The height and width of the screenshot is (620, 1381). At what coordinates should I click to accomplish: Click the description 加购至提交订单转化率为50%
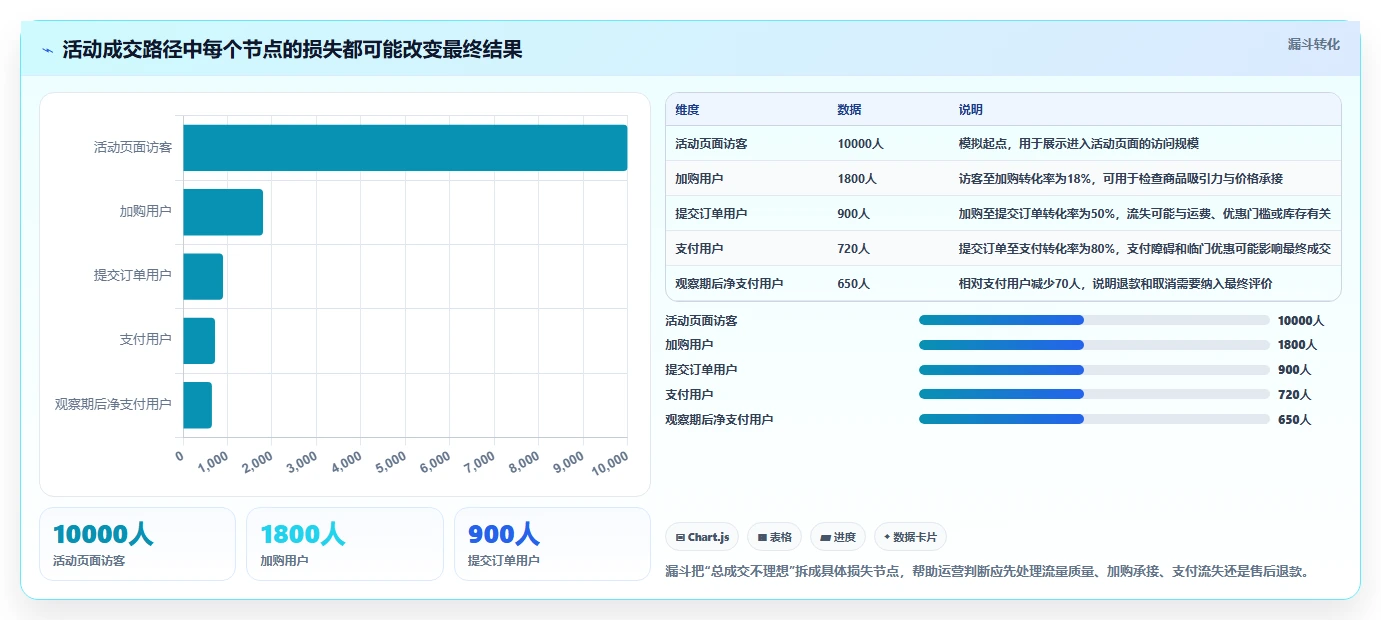click(x=1144, y=214)
